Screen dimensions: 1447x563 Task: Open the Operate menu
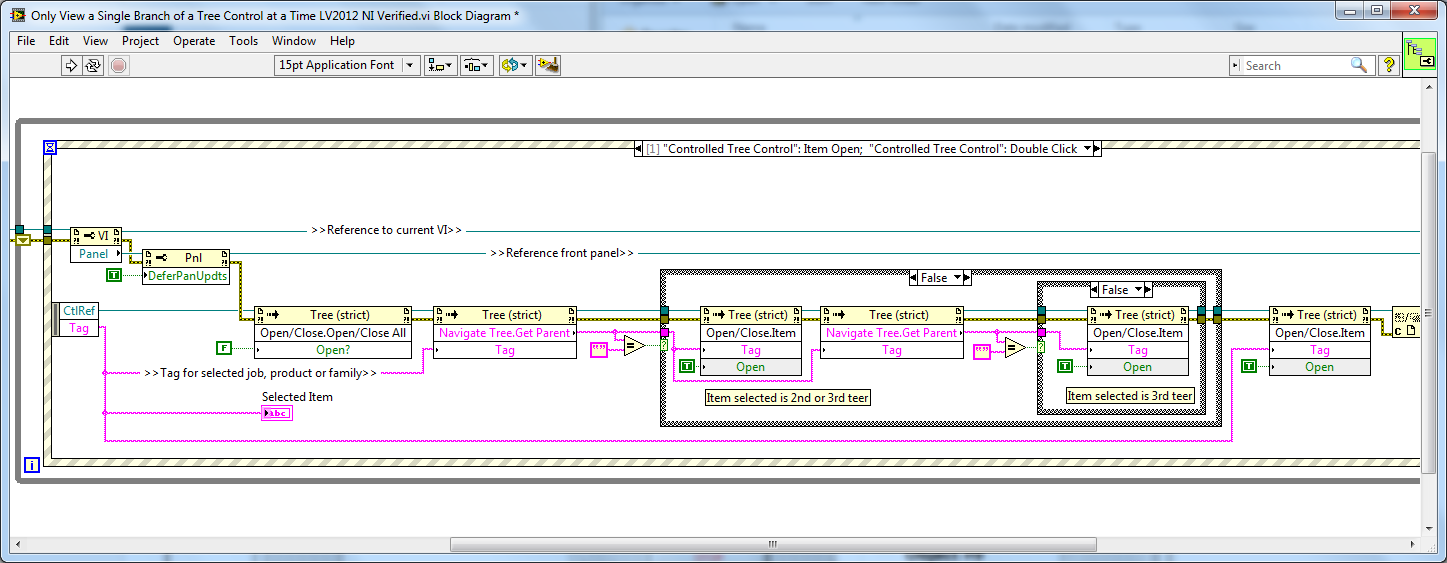(x=194, y=41)
